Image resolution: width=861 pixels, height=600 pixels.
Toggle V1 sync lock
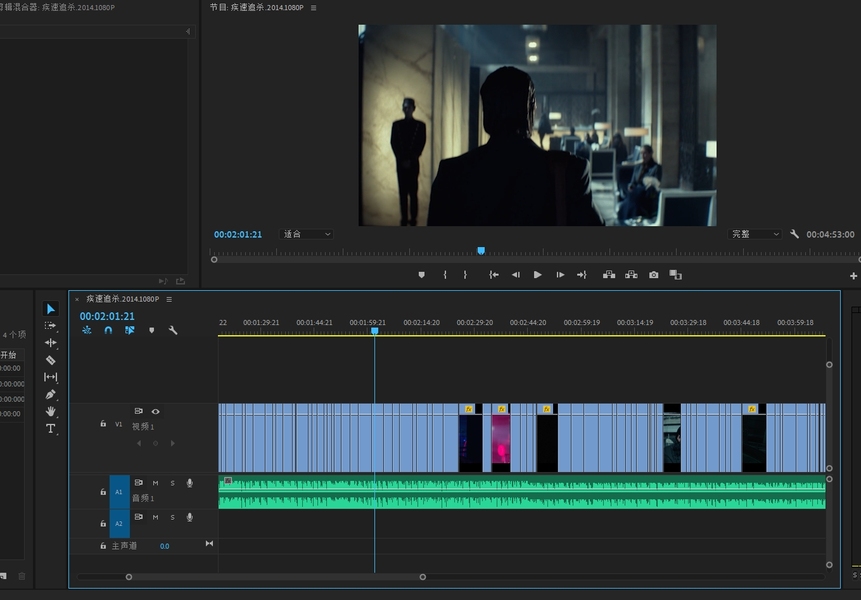[x=138, y=411]
